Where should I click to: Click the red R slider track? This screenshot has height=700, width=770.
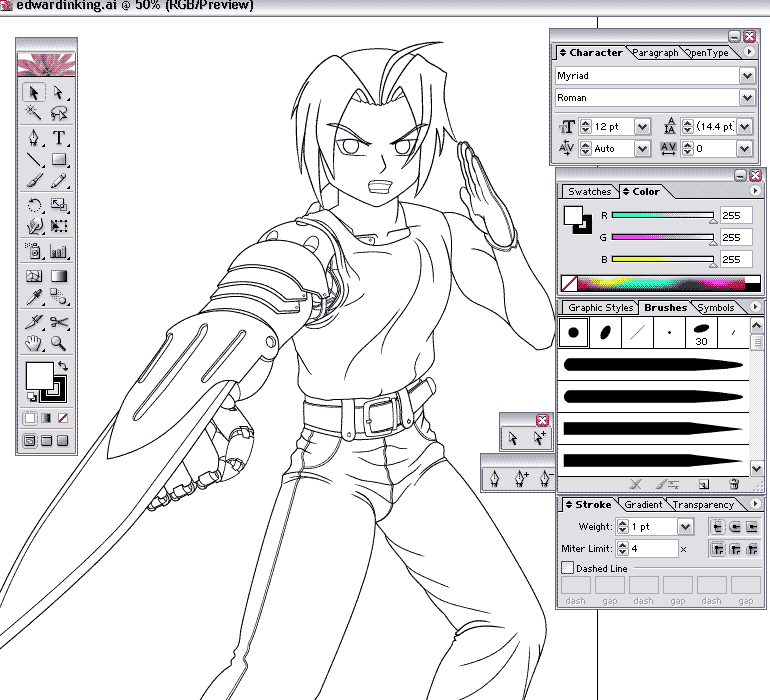pos(662,215)
